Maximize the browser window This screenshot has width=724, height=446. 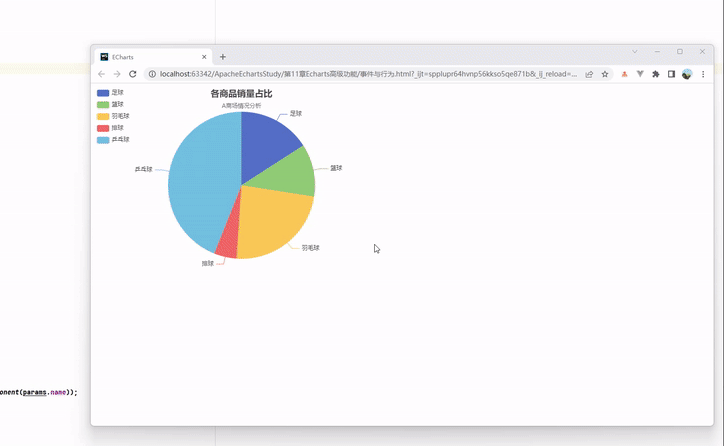(x=680, y=52)
